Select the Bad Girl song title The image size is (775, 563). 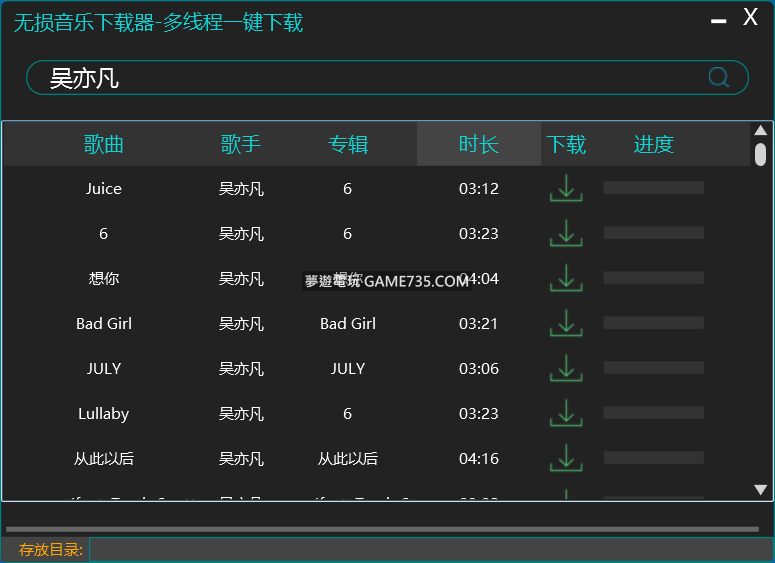[x=103, y=323]
